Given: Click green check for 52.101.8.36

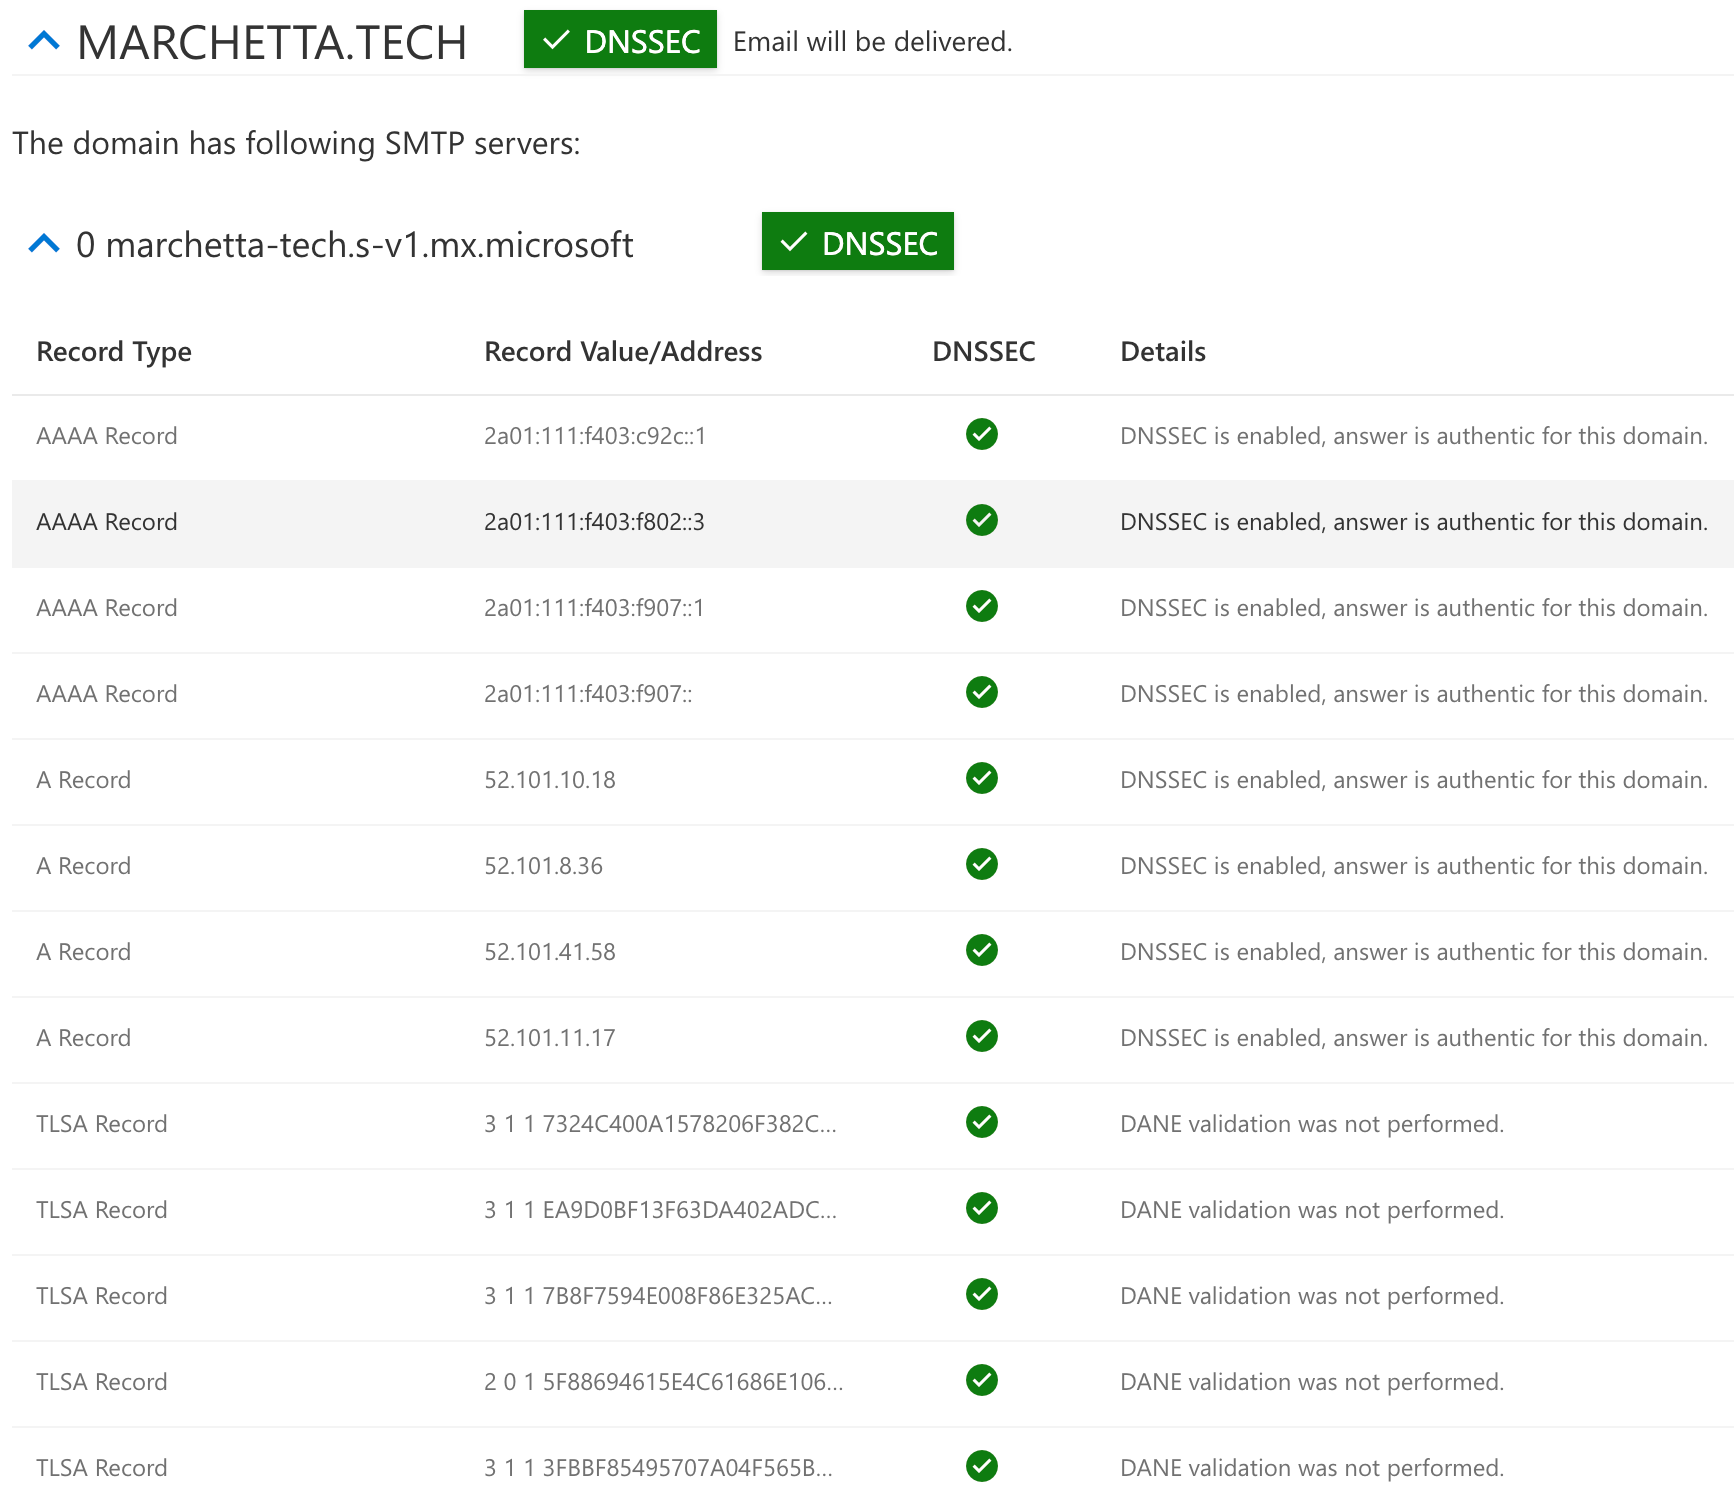Looking at the screenshot, I should click(982, 864).
